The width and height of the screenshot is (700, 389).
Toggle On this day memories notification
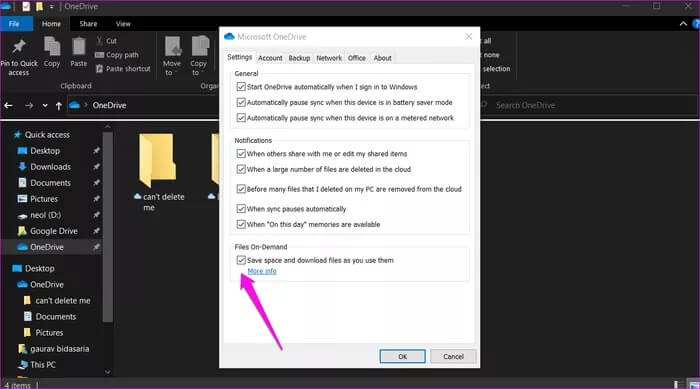pos(241,224)
